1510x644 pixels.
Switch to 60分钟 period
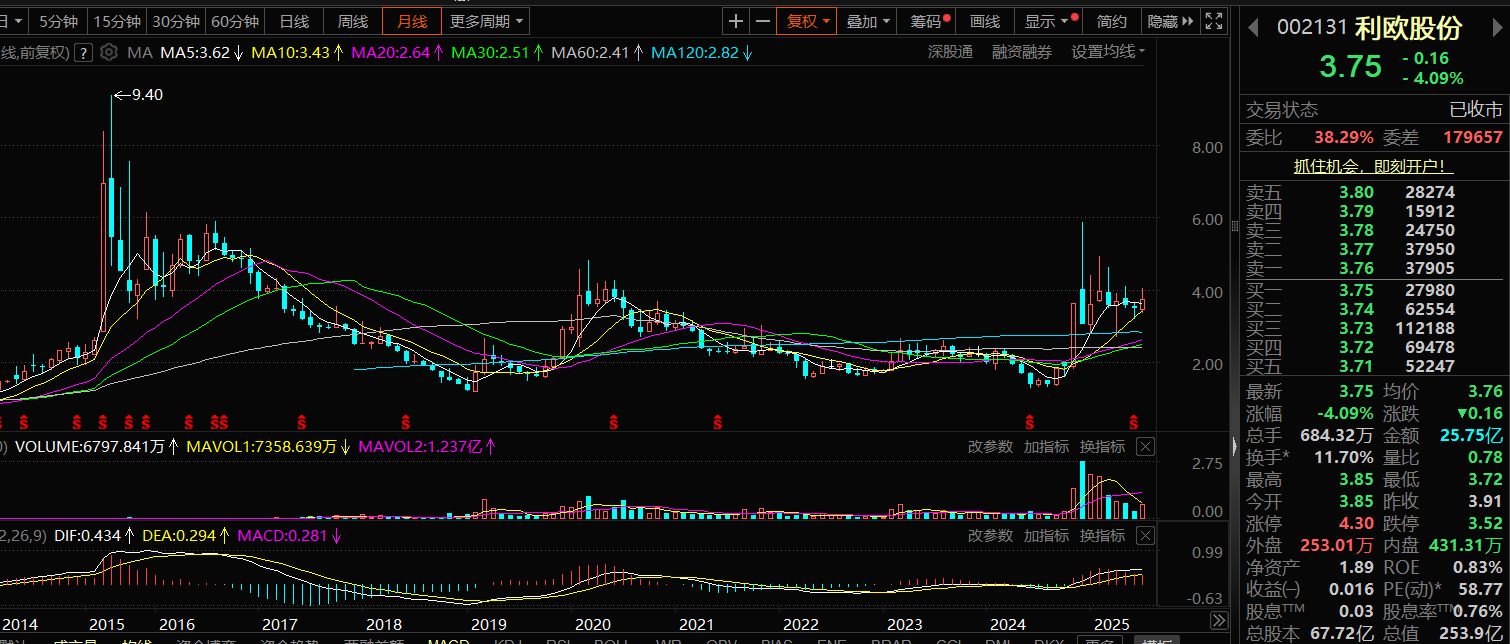(x=236, y=21)
